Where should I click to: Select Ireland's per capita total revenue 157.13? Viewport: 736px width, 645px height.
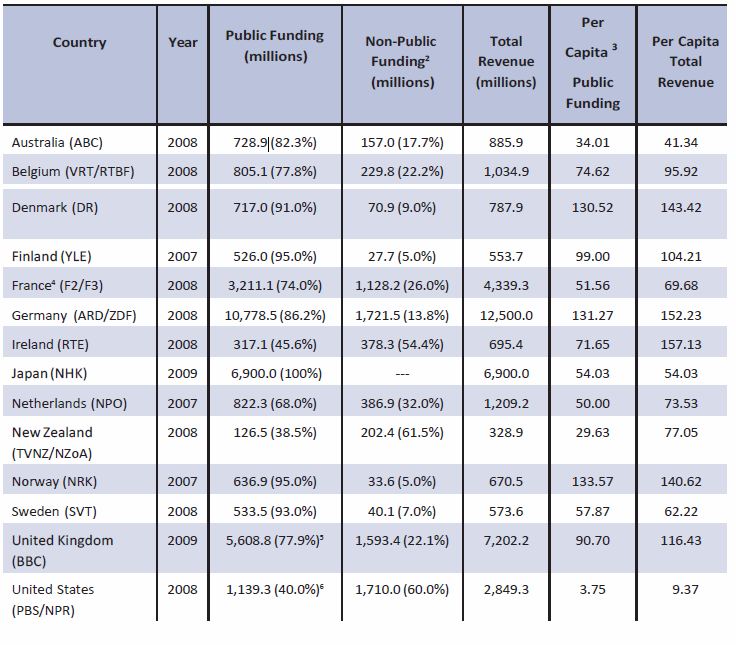[x=685, y=344]
